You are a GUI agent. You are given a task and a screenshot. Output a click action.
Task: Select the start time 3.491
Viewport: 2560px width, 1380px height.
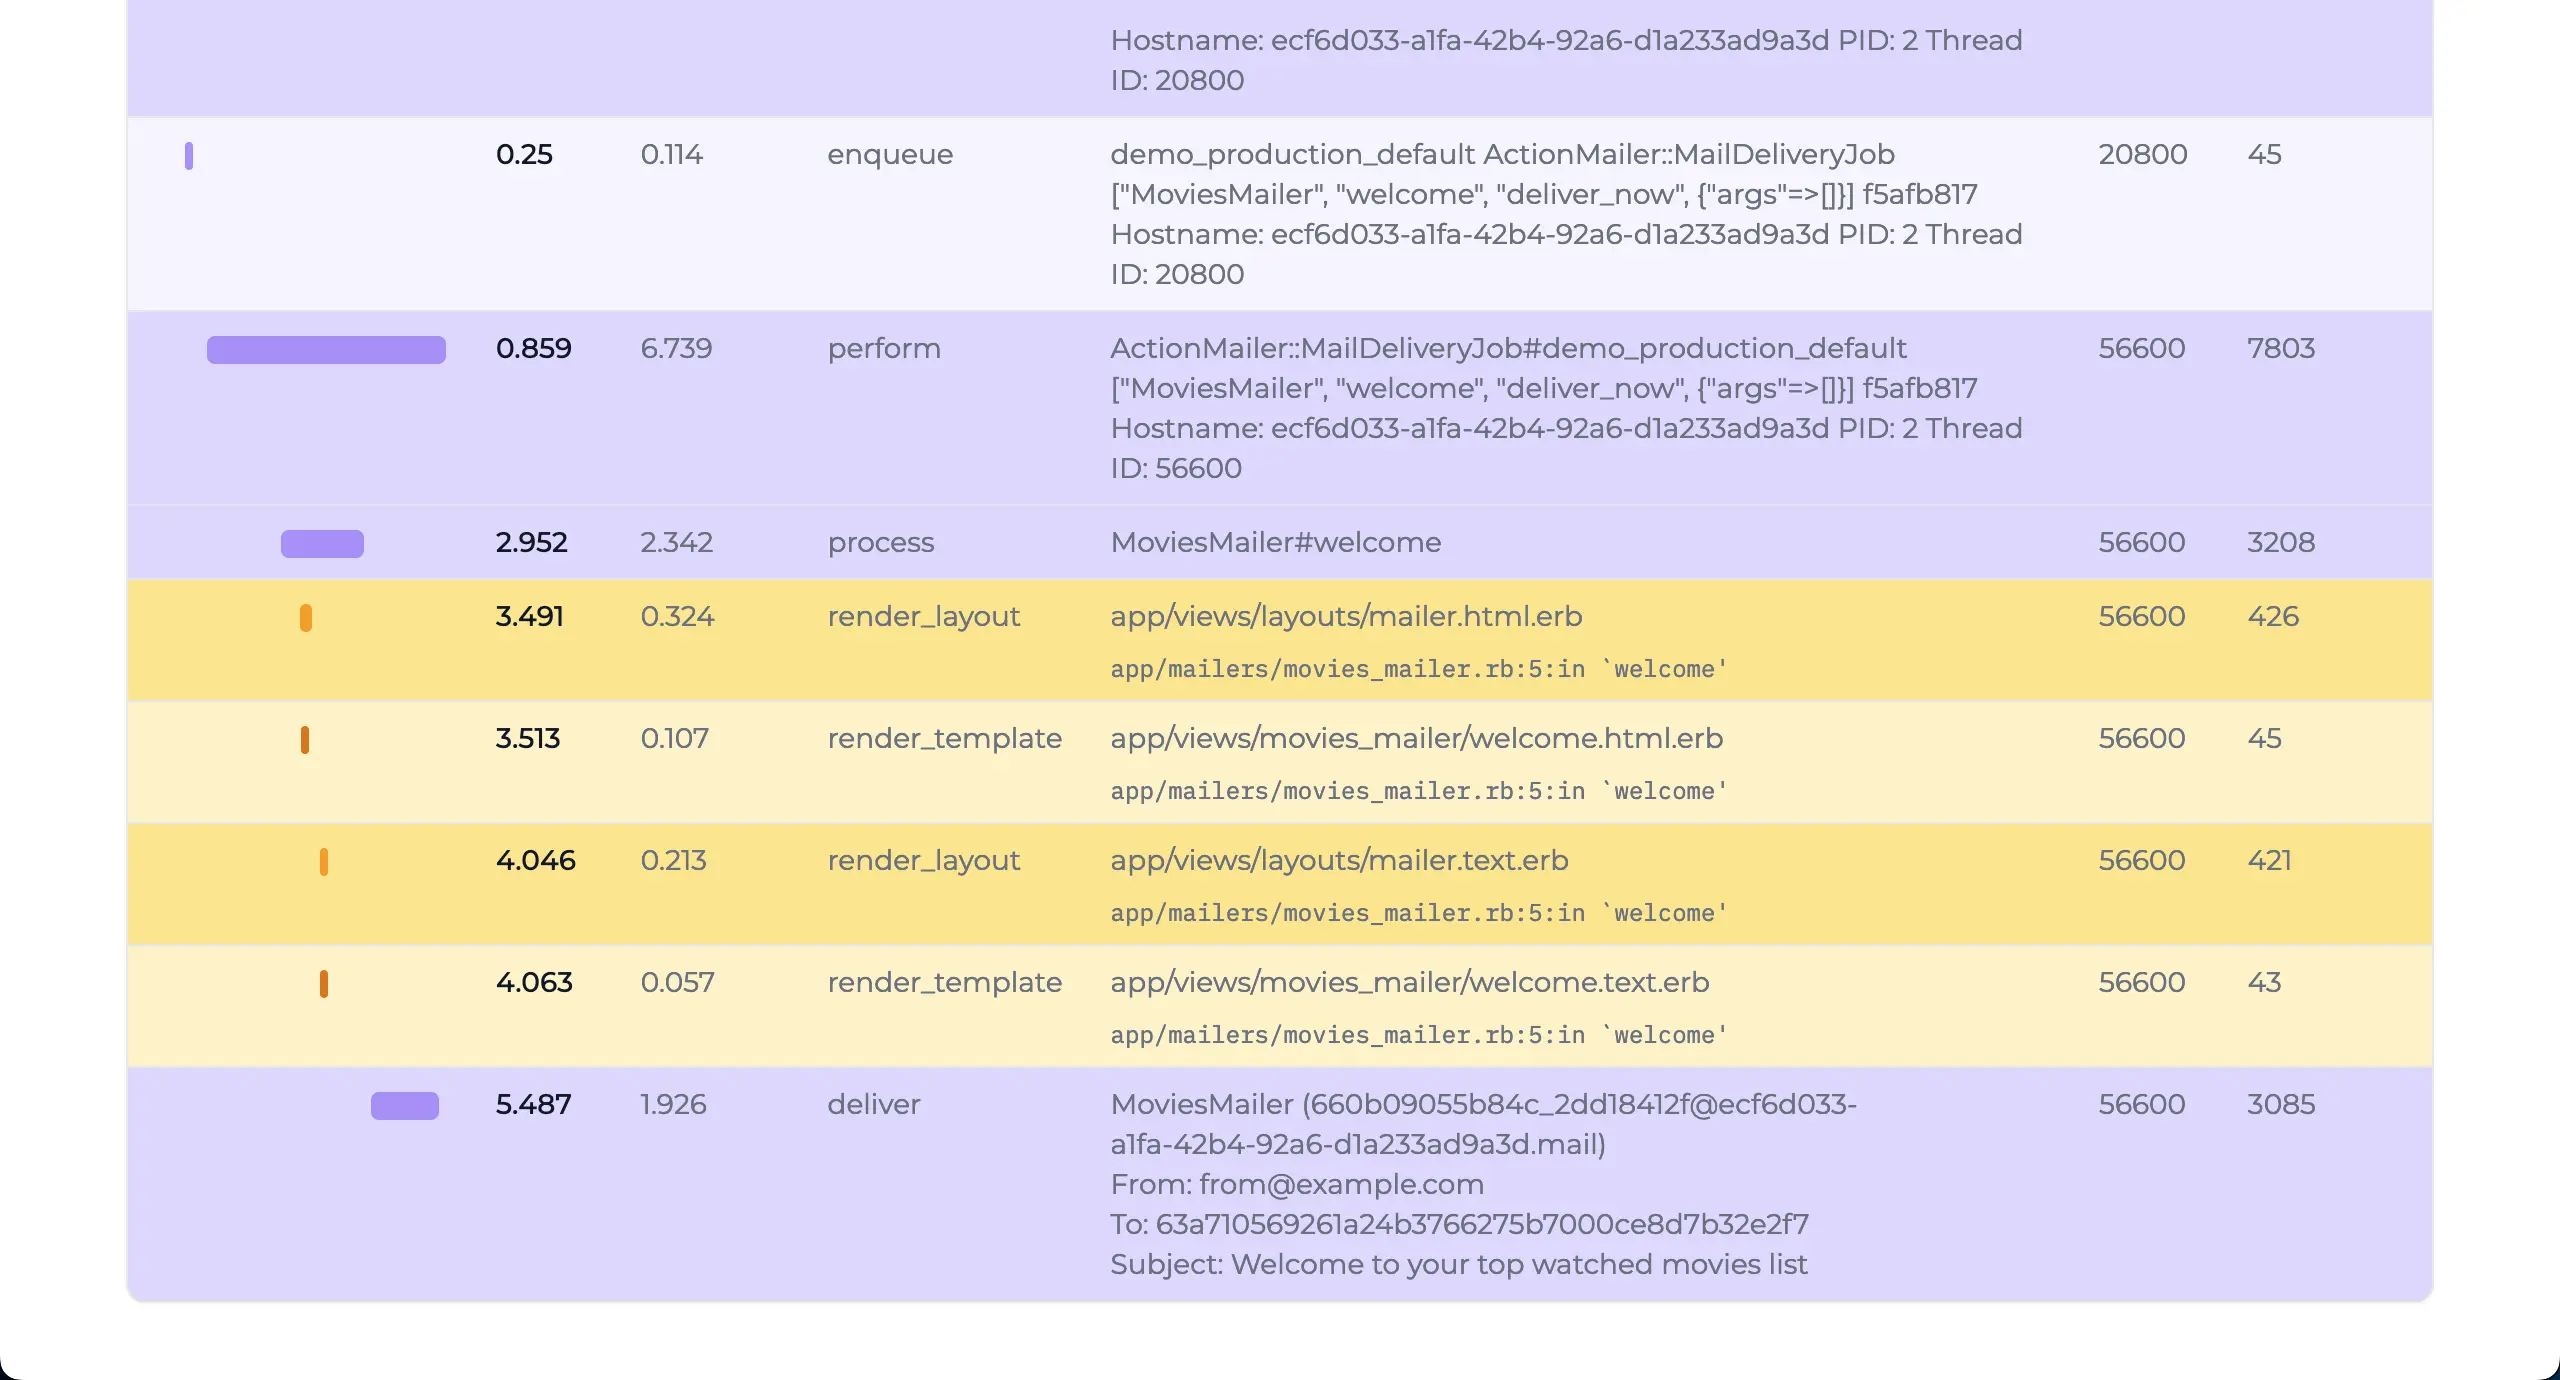(530, 616)
